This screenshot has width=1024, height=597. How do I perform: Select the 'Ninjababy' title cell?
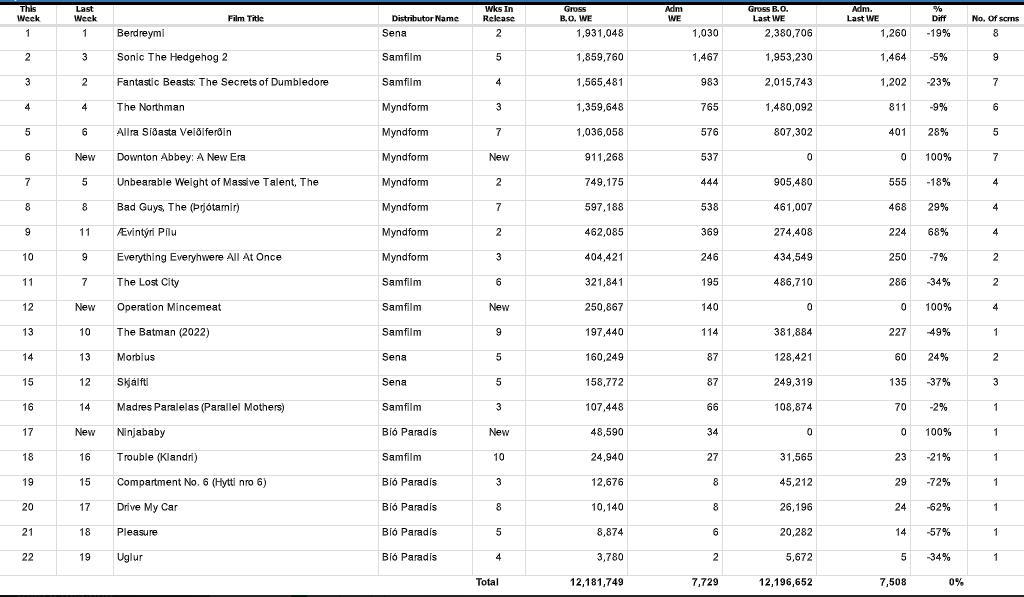tap(141, 432)
